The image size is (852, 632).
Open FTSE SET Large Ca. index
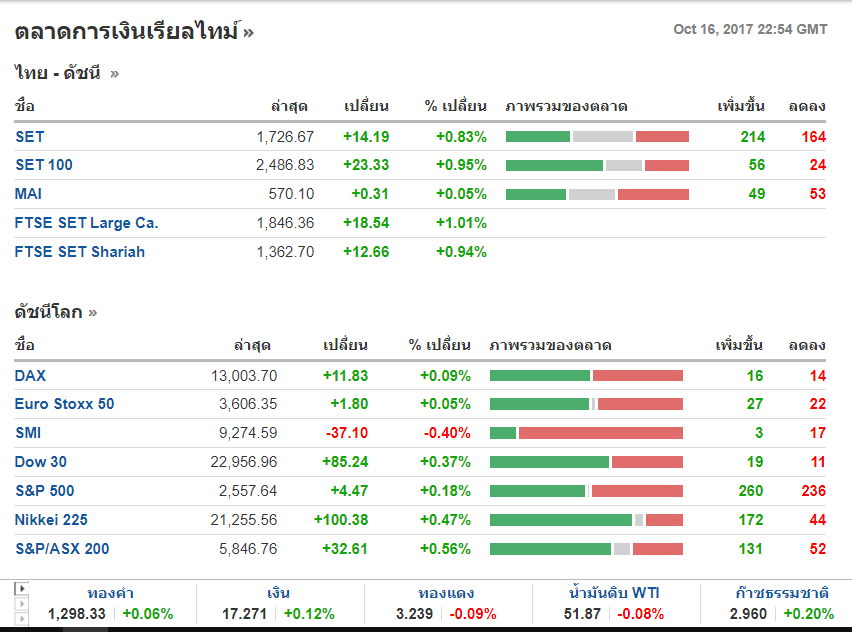point(87,223)
